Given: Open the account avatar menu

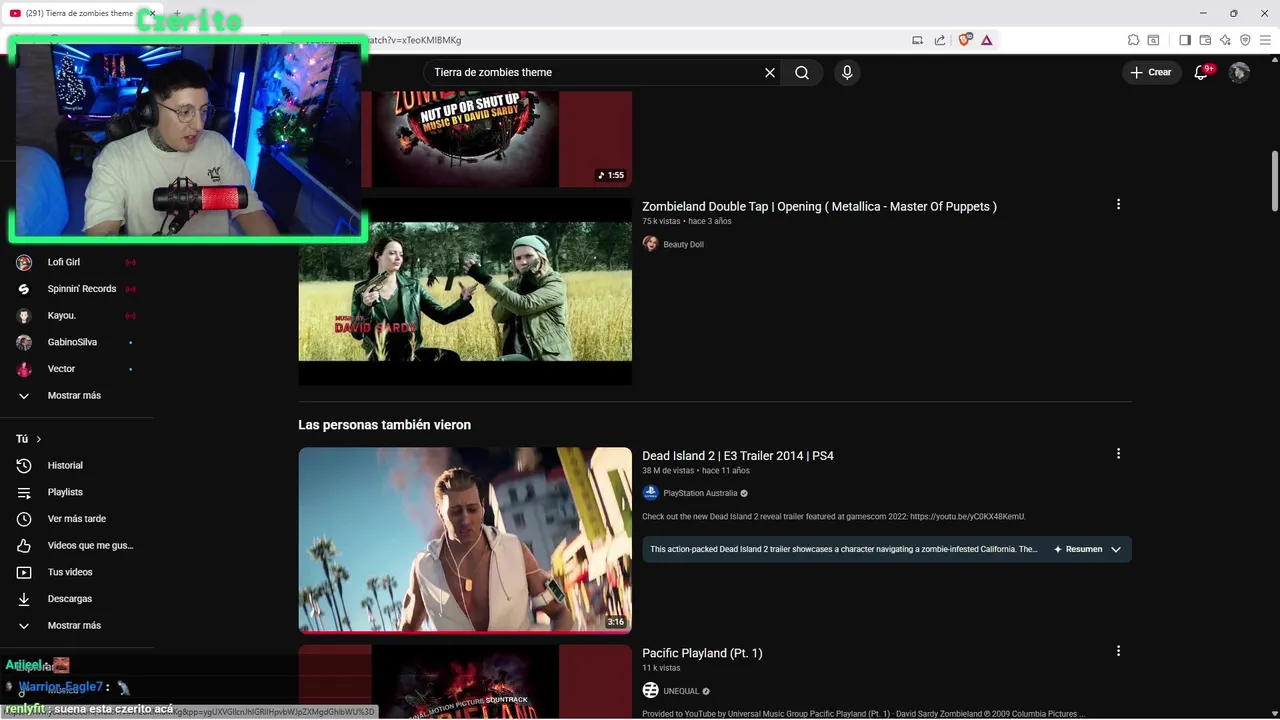Looking at the screenshot, I should click(x=1239, y=72).
